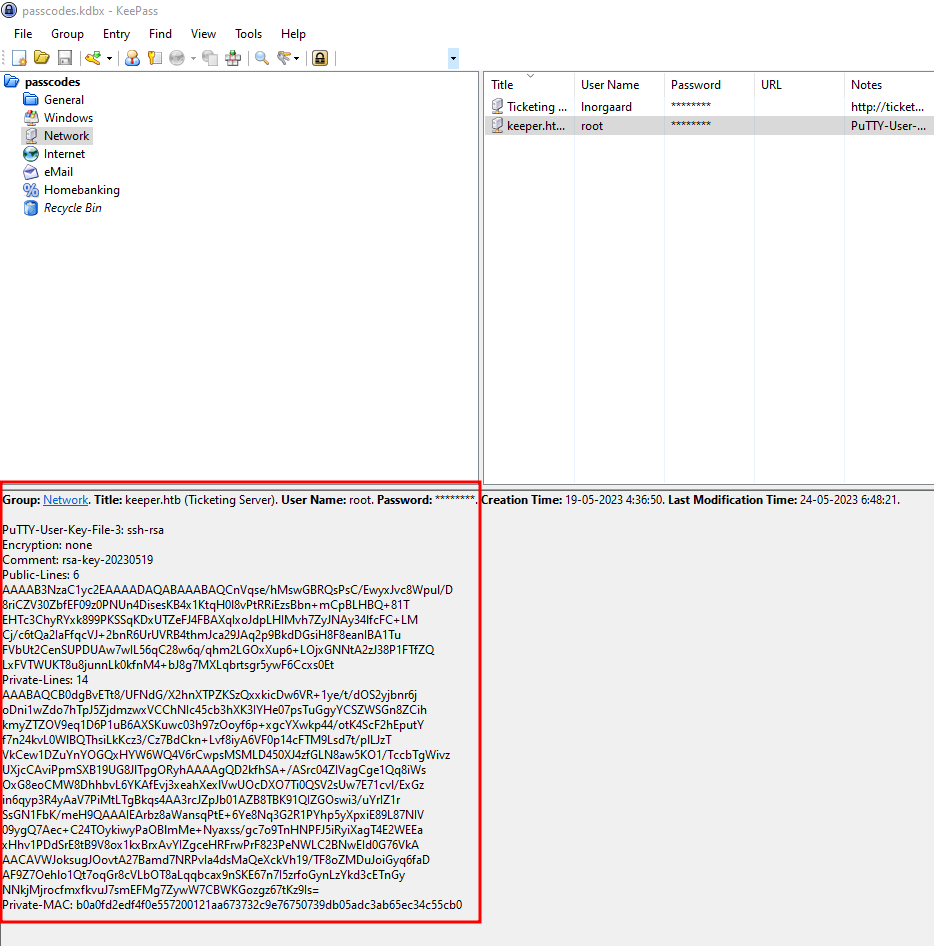The height and width of the screenshot is (946, 934).
Task: Sort by the Title column header
Action: tap(529, 84)
